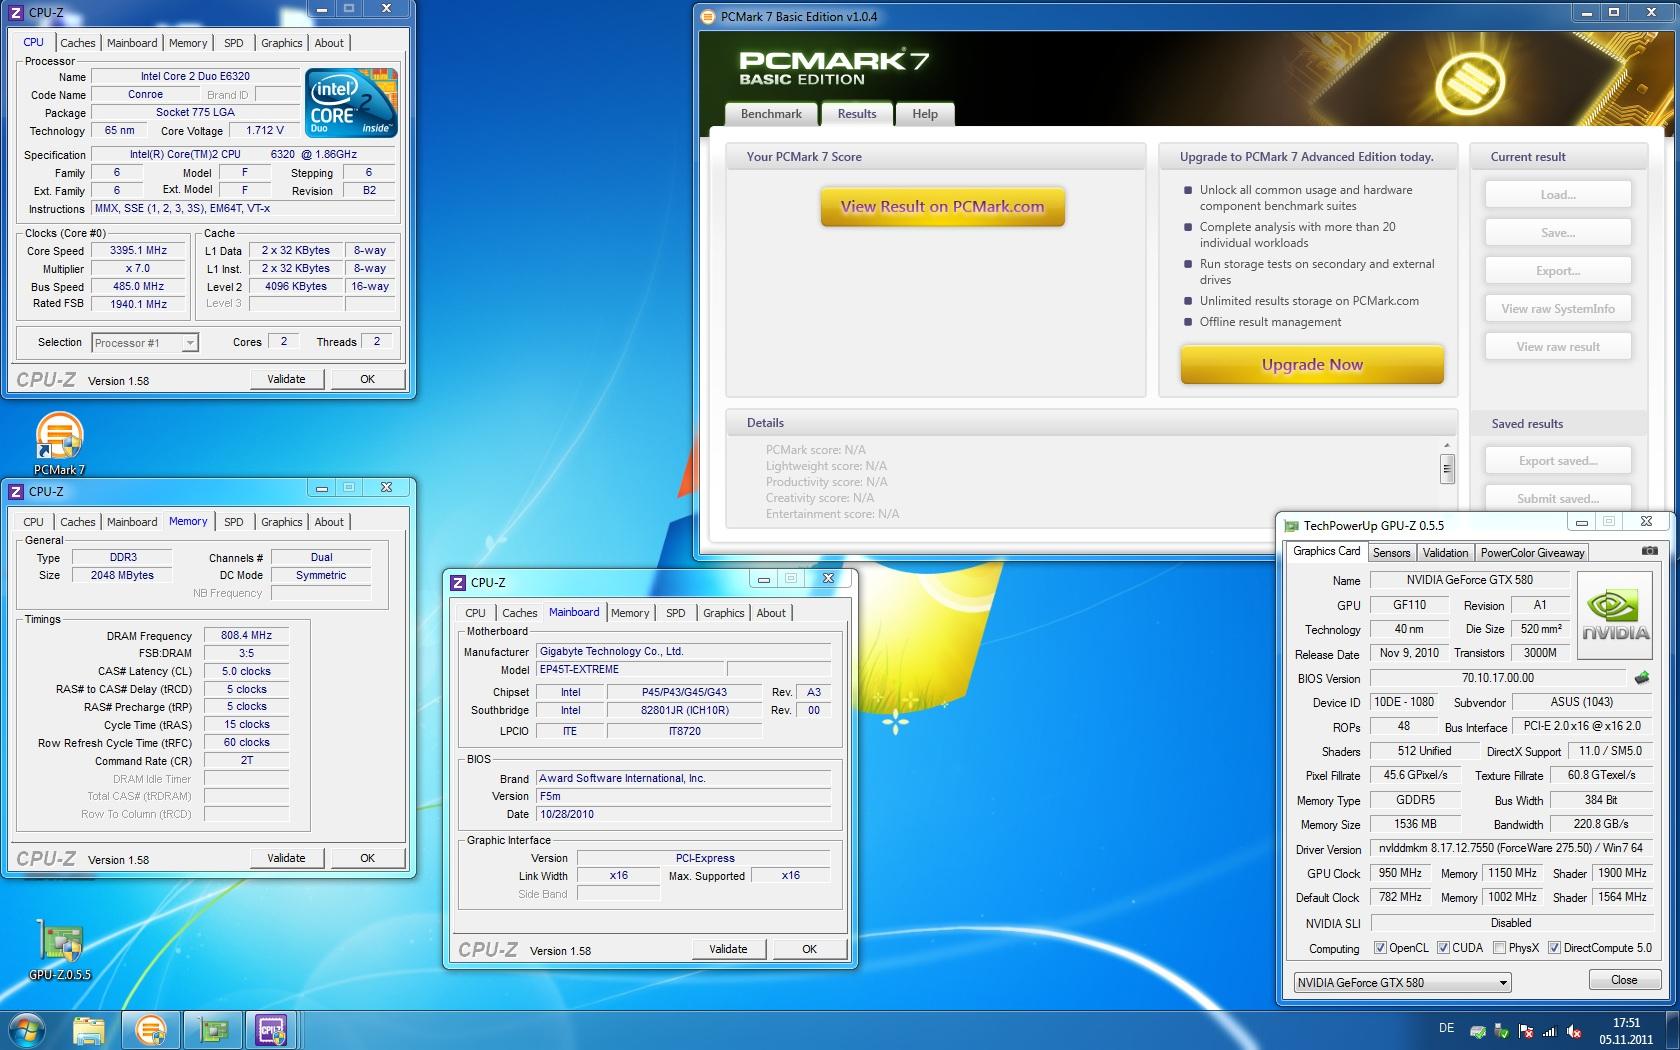
Task: Click the GPU-Z title bar icon
Action: (x=1291, y=525)
